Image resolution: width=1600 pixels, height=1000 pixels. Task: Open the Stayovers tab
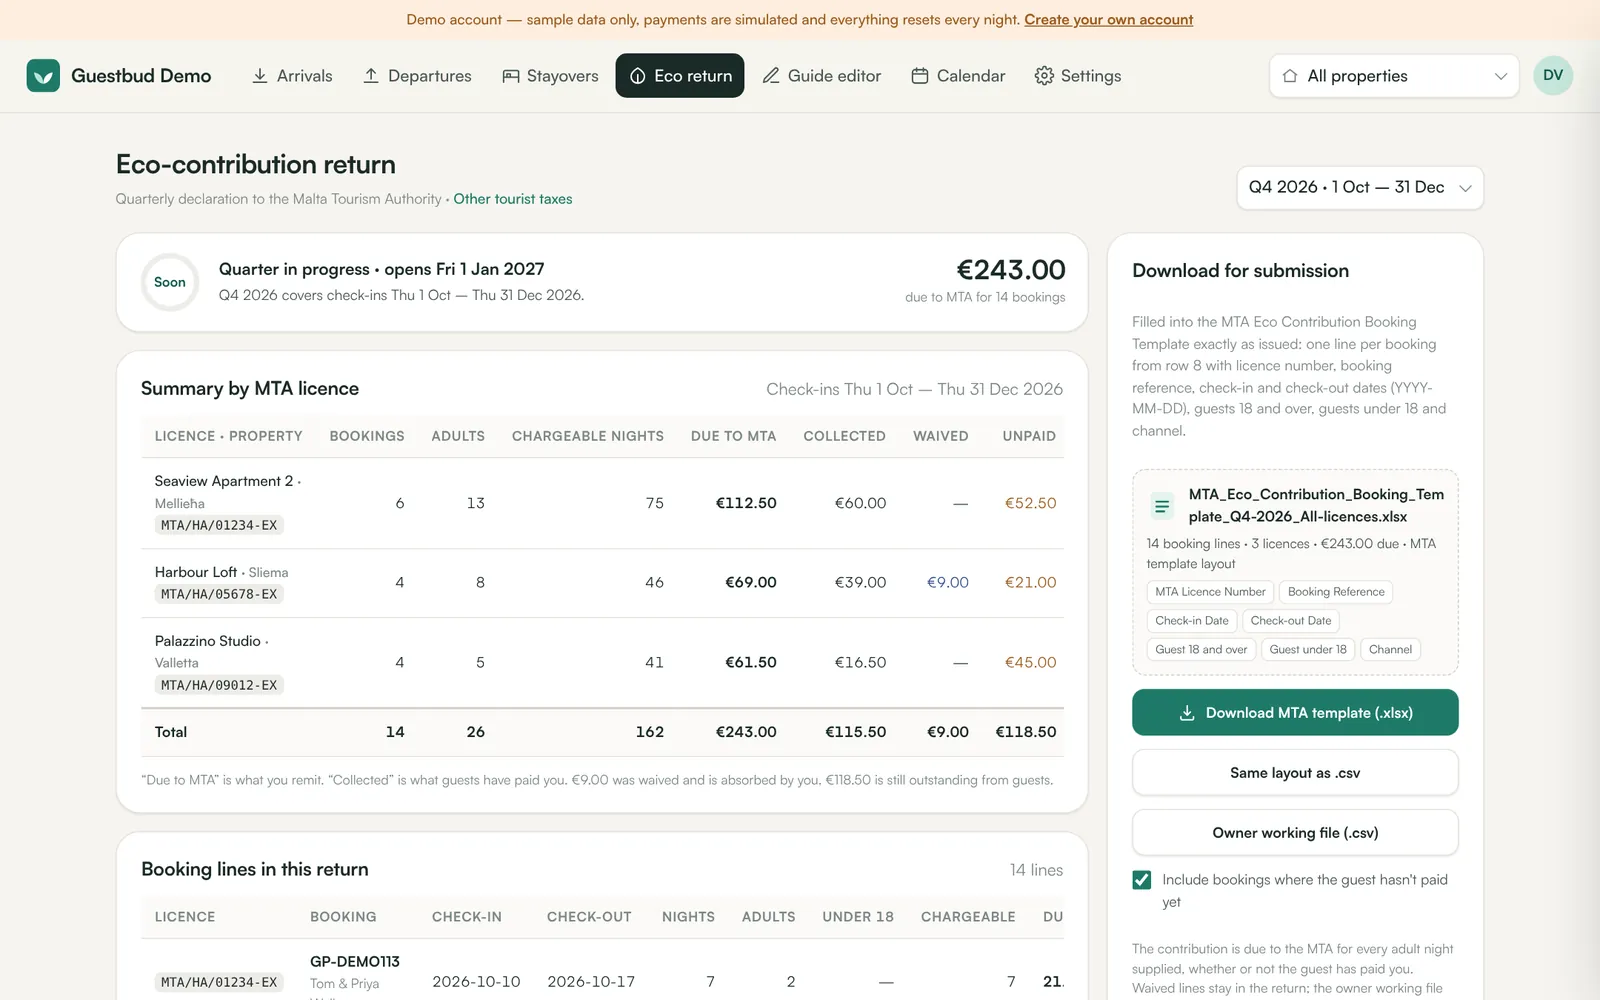click(x=550, y=76)
